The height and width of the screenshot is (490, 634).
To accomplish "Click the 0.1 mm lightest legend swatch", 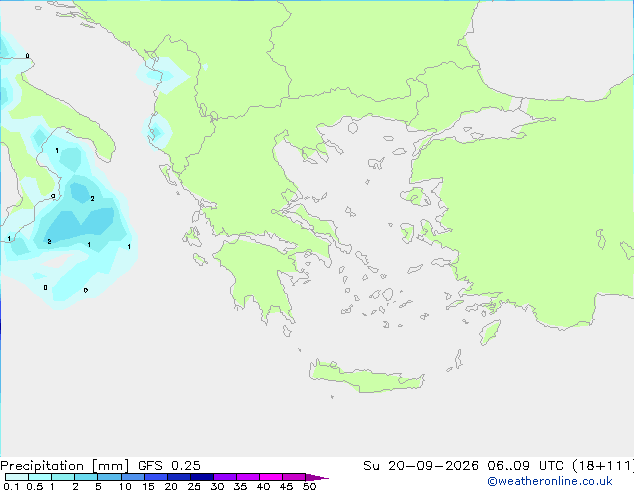I will (x=17, y=477).
